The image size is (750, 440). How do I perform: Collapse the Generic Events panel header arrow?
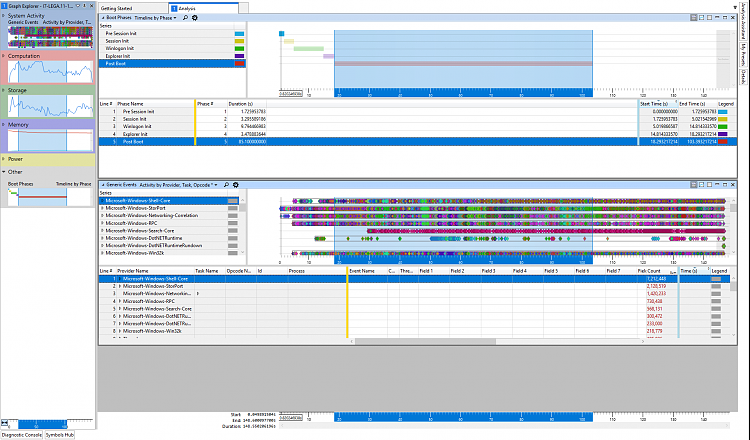point(103,185)
